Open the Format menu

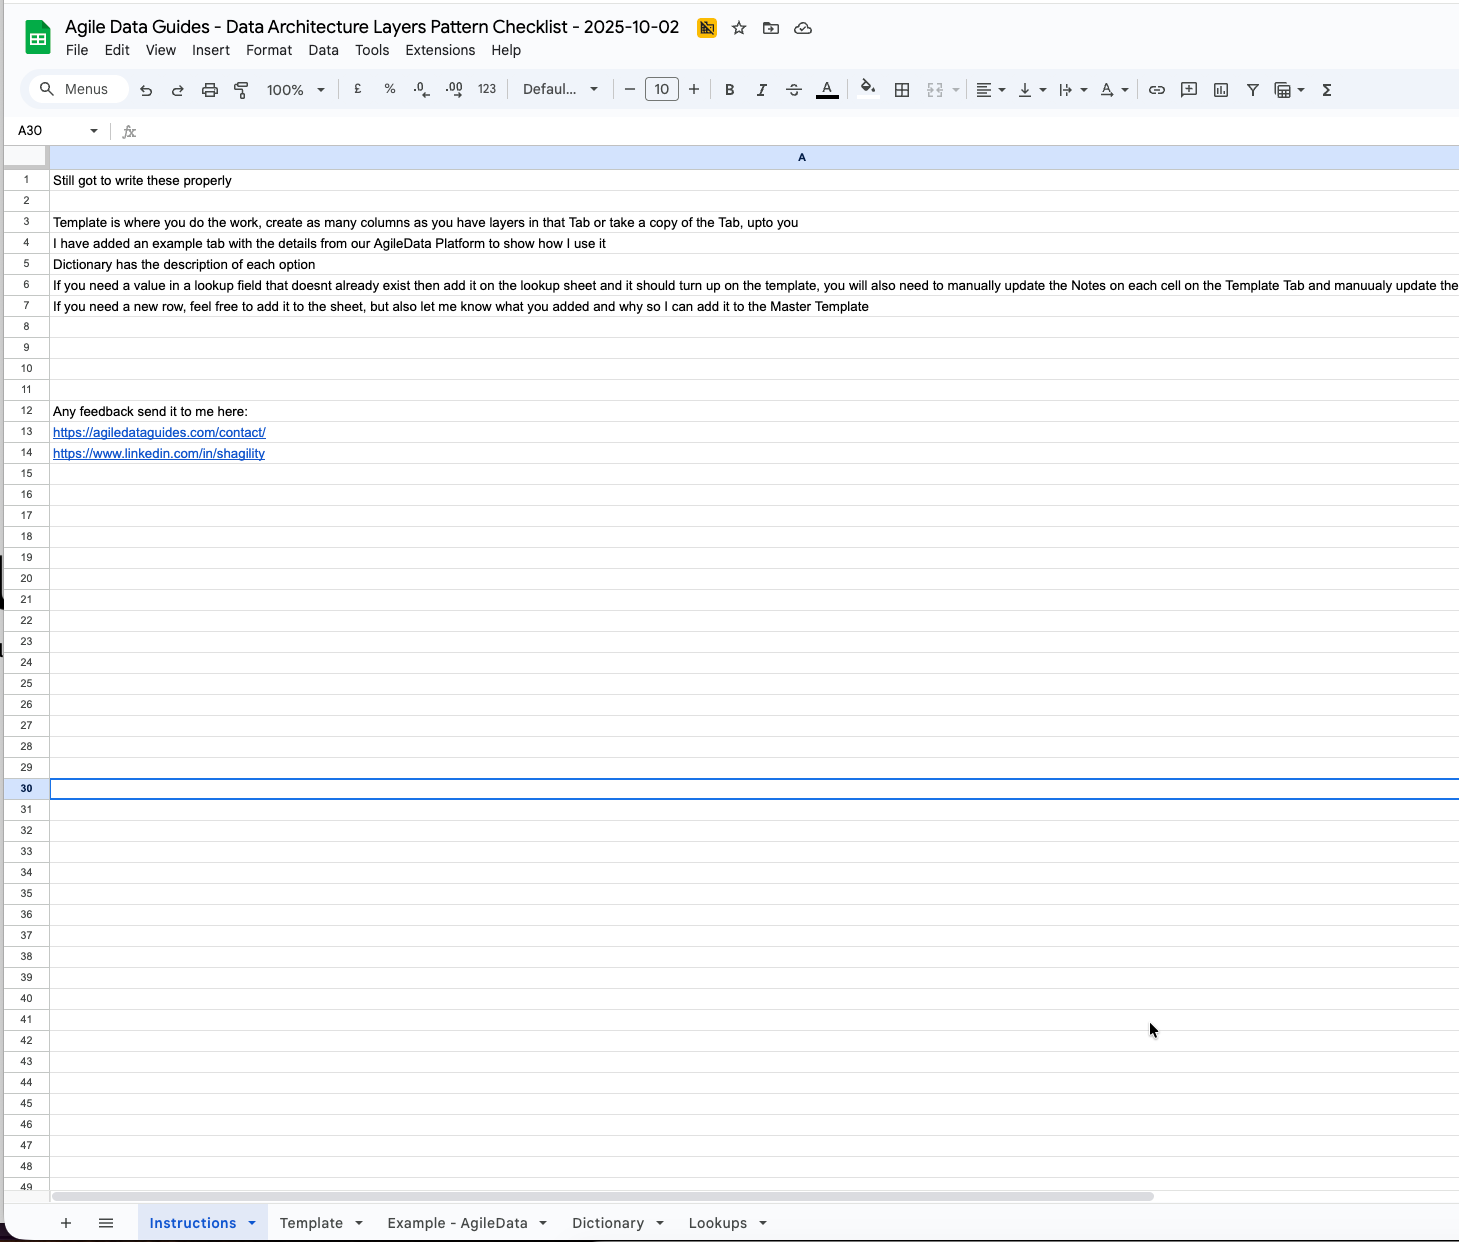click(x=269, y=50)
